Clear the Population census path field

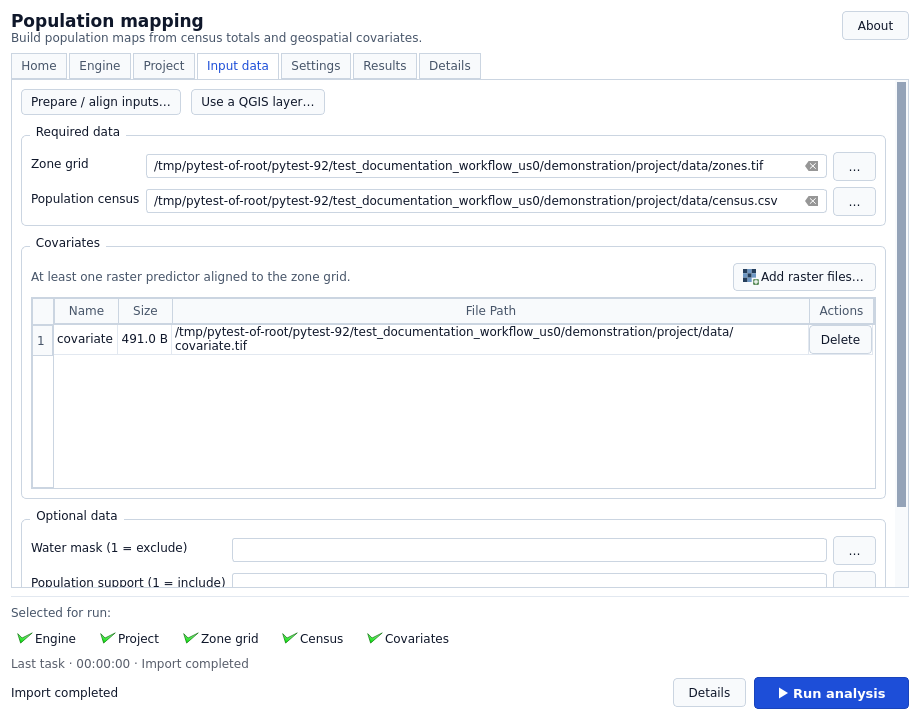pyautogui.click(x=812, y=201)
